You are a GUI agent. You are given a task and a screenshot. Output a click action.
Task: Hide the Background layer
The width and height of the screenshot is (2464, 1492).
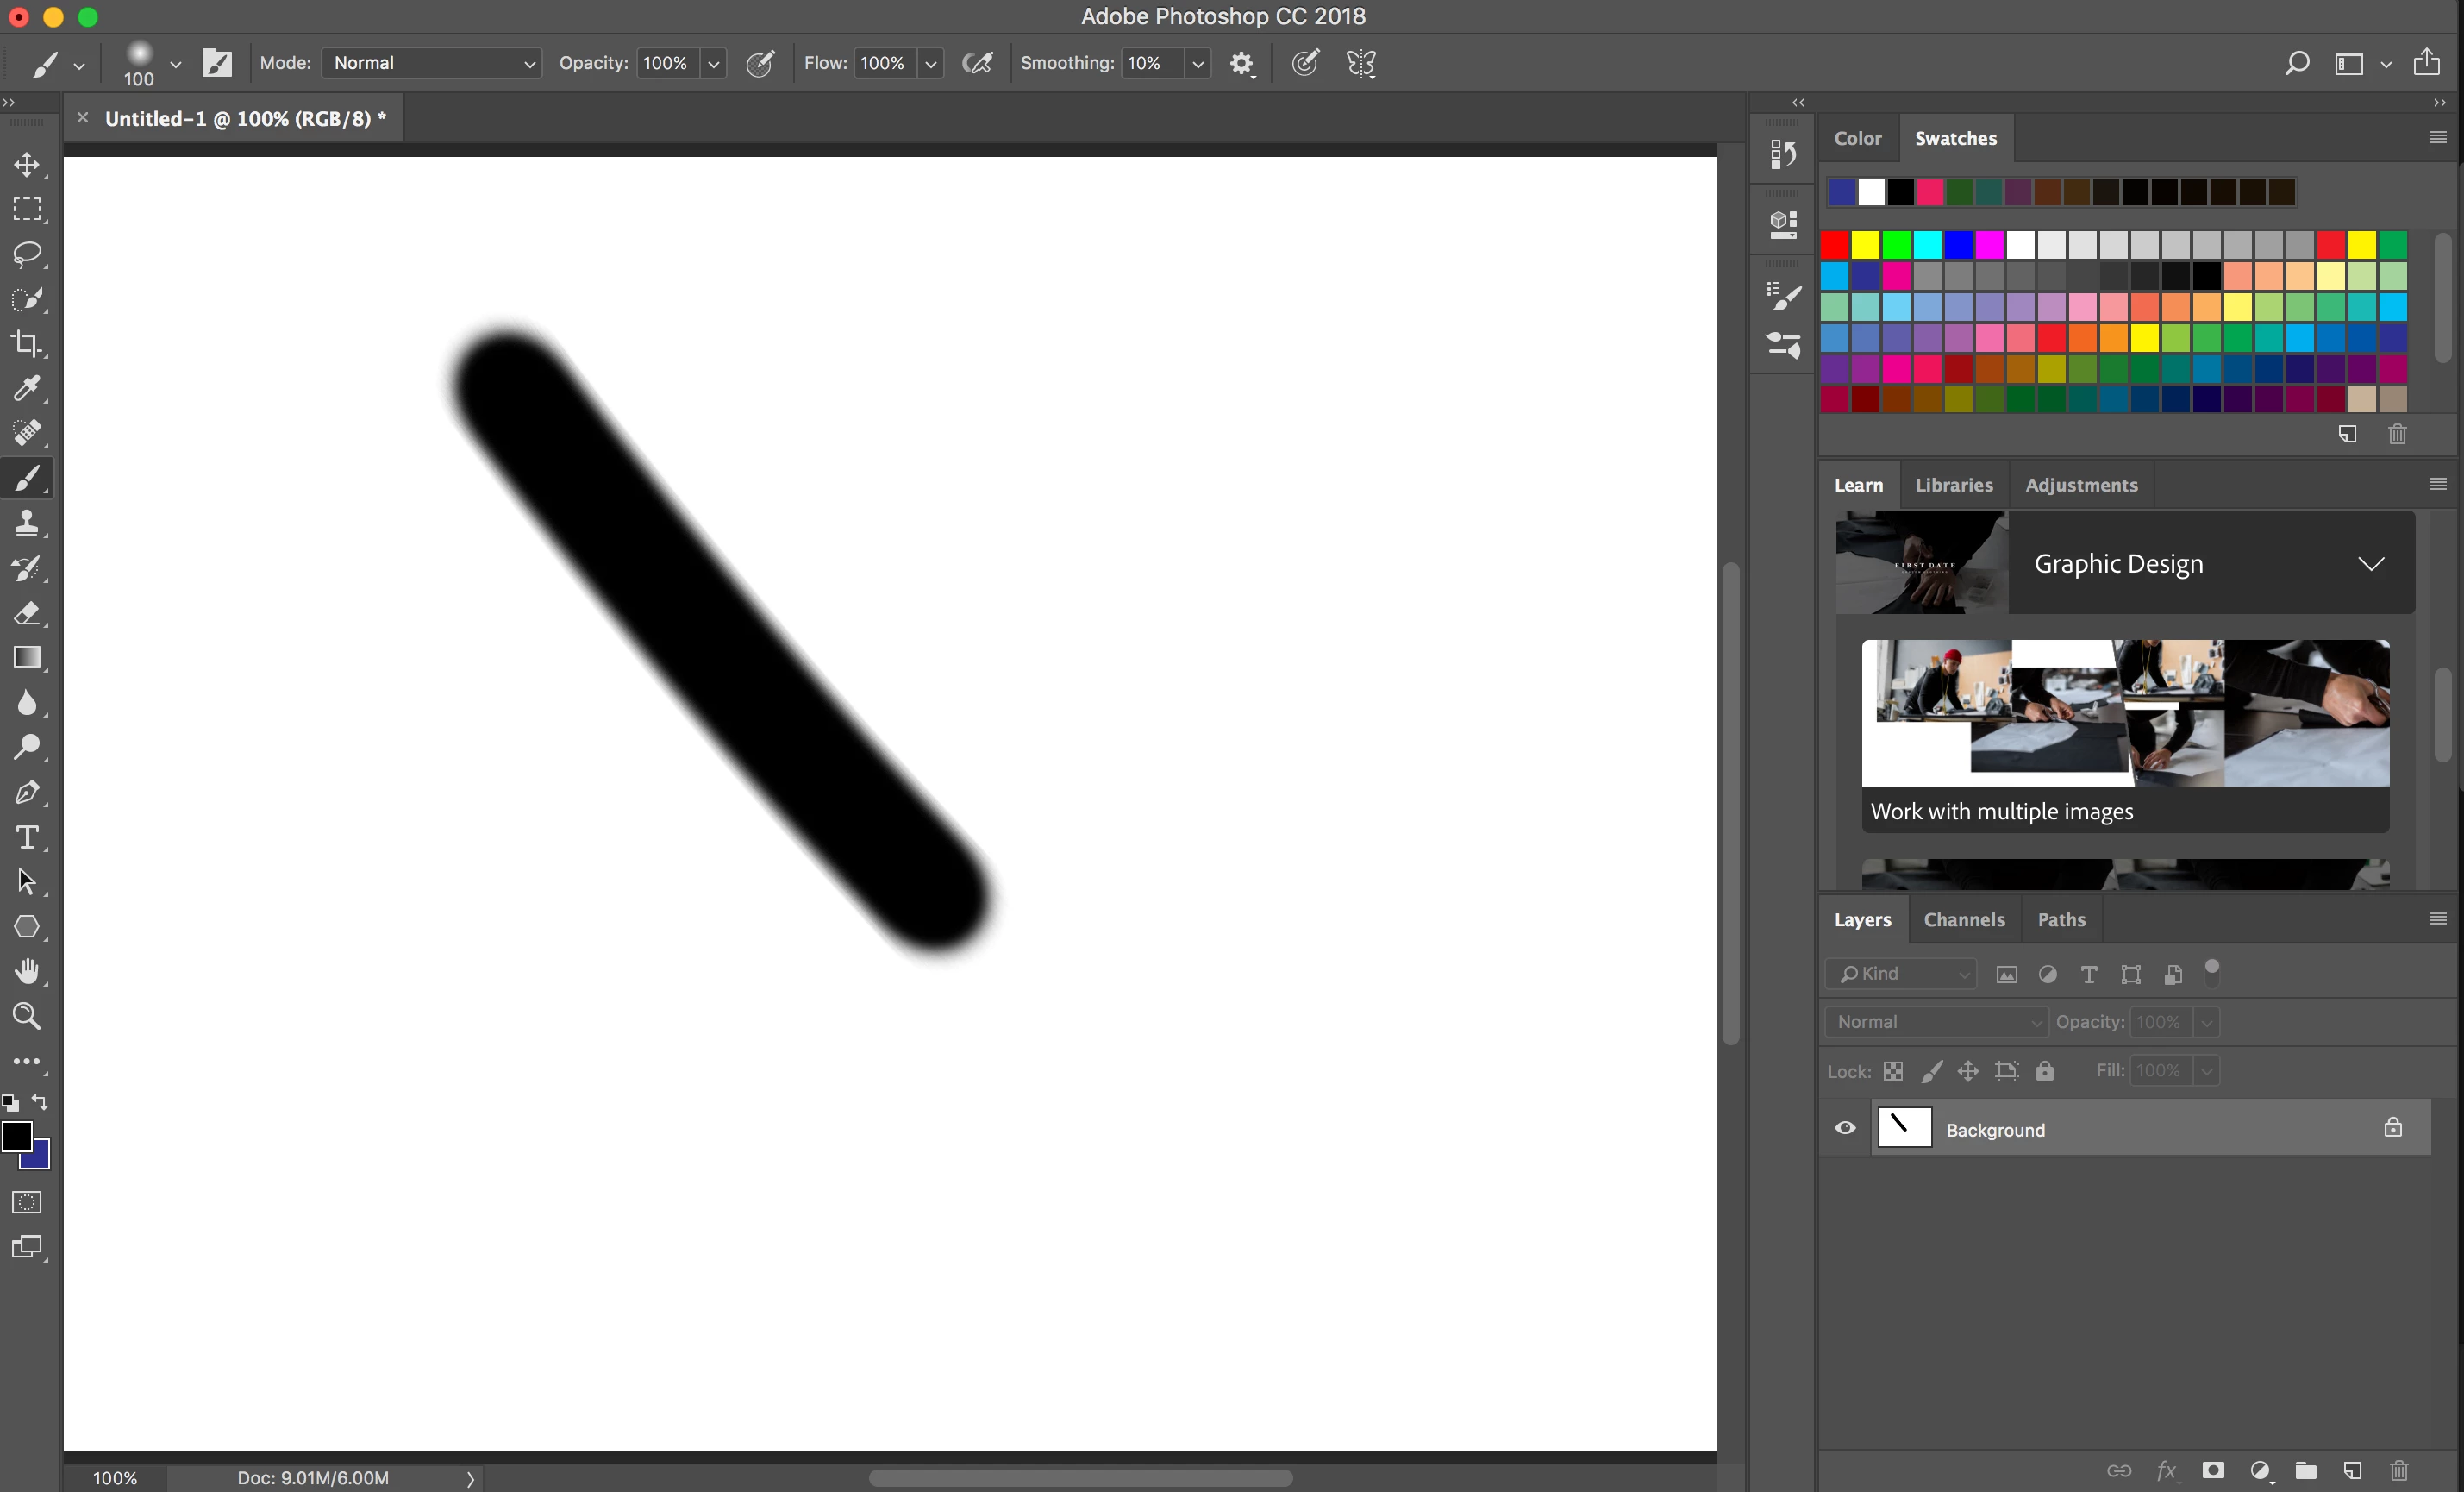coord(1845,1128)
